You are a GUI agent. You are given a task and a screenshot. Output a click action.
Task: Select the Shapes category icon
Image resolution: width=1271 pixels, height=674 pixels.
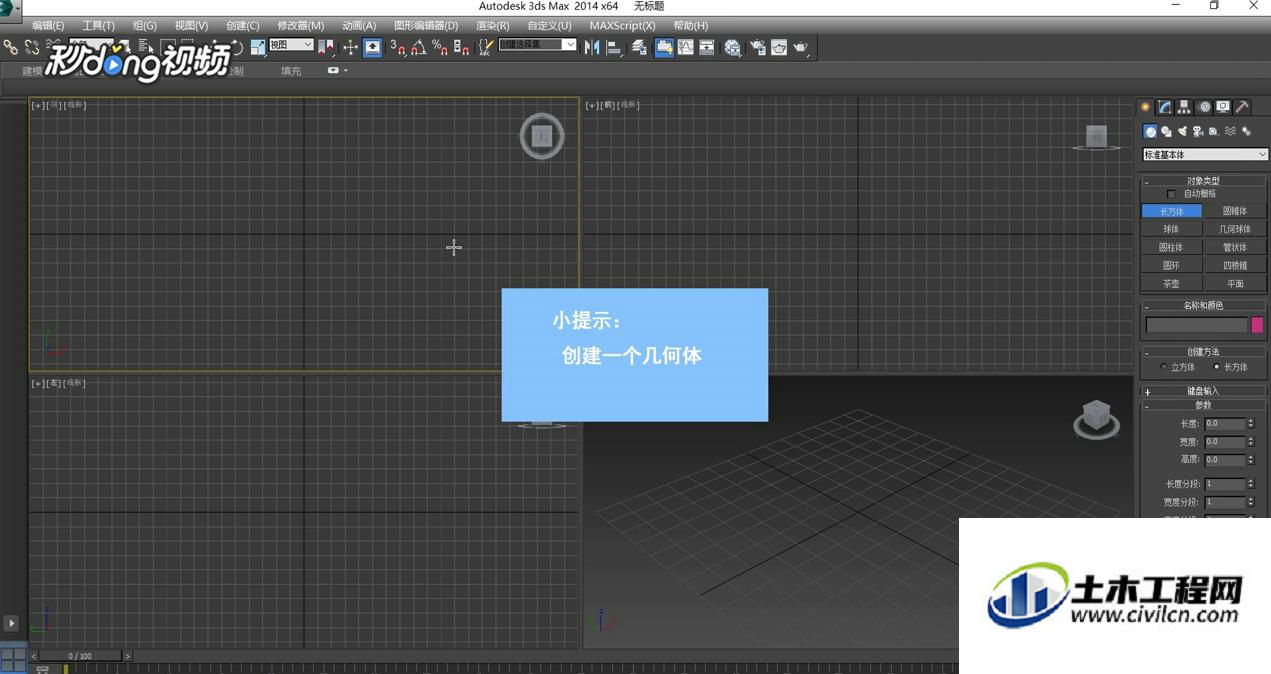click(x=1166, y=131)
